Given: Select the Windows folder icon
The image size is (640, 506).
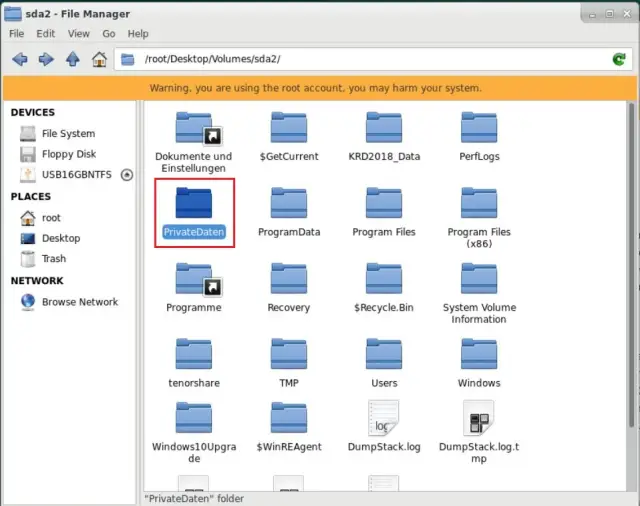Looking at the screenshot, I should [479, 355].
